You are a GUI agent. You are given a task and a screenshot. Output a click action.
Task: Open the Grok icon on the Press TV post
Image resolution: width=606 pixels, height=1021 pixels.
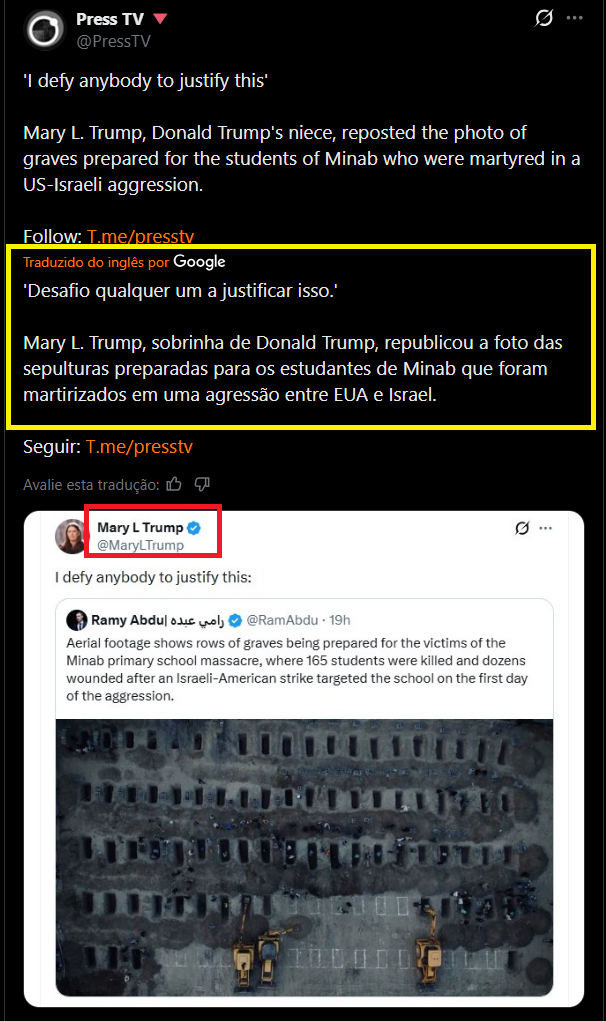pos(544,18)
